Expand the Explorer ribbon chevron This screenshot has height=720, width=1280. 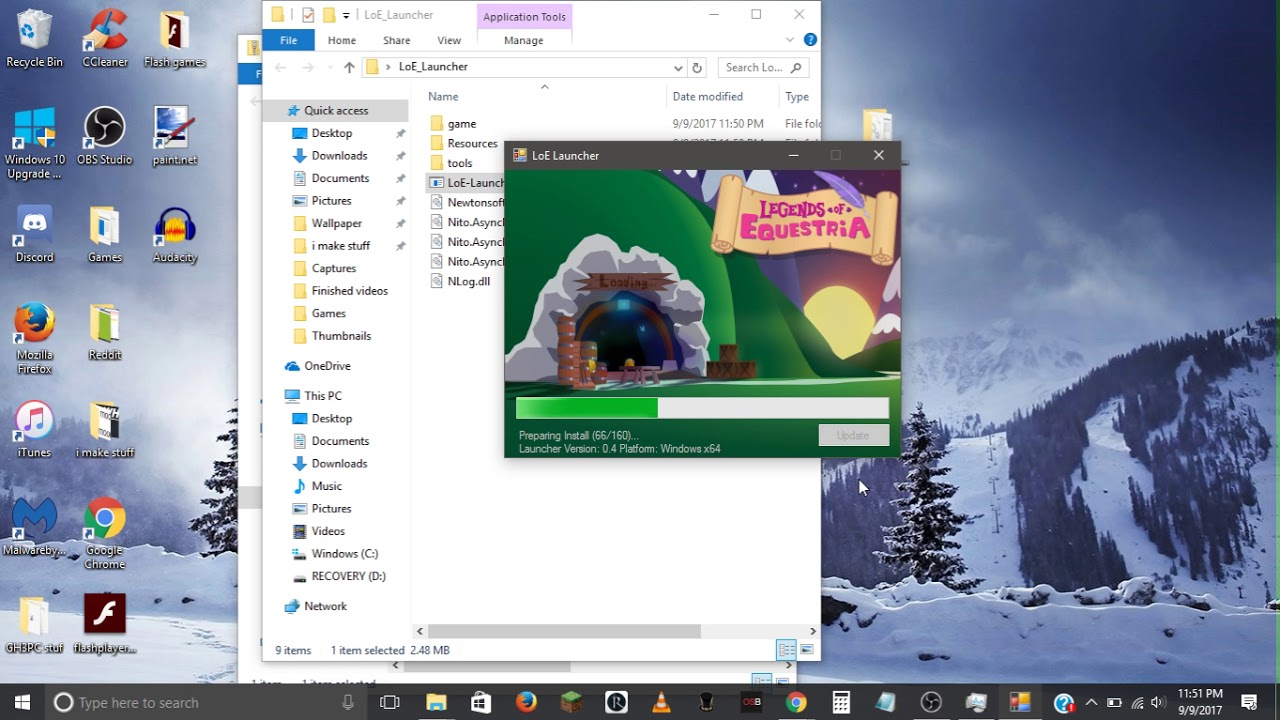click(790, 40)
